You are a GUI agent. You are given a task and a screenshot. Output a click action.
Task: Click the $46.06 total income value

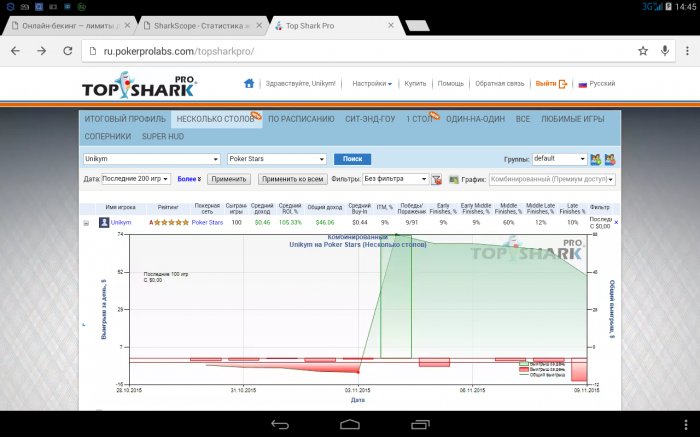click(325, 222)
